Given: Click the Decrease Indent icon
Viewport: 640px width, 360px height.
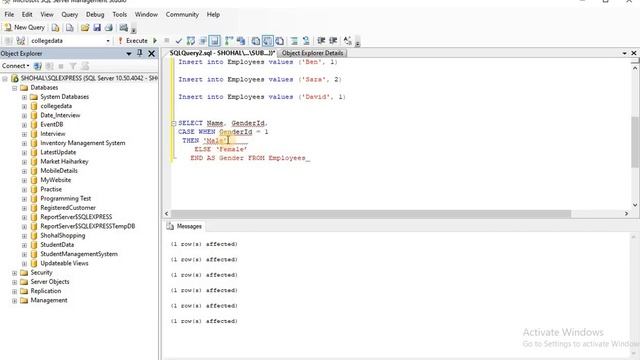Looking at the screenshot, I should tap(321, 41).
